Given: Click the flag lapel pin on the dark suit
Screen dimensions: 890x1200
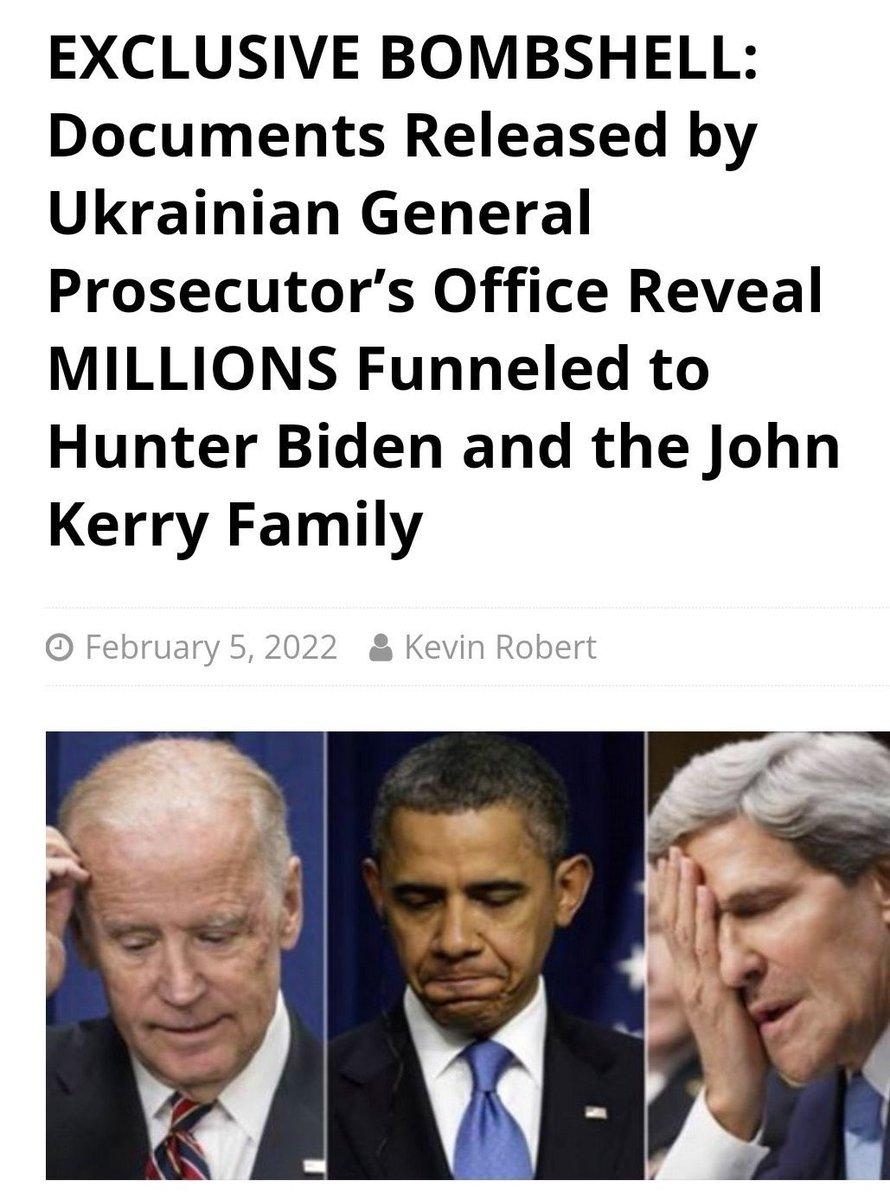Looking at the screenshot, I should click(x=596, y=1112).
